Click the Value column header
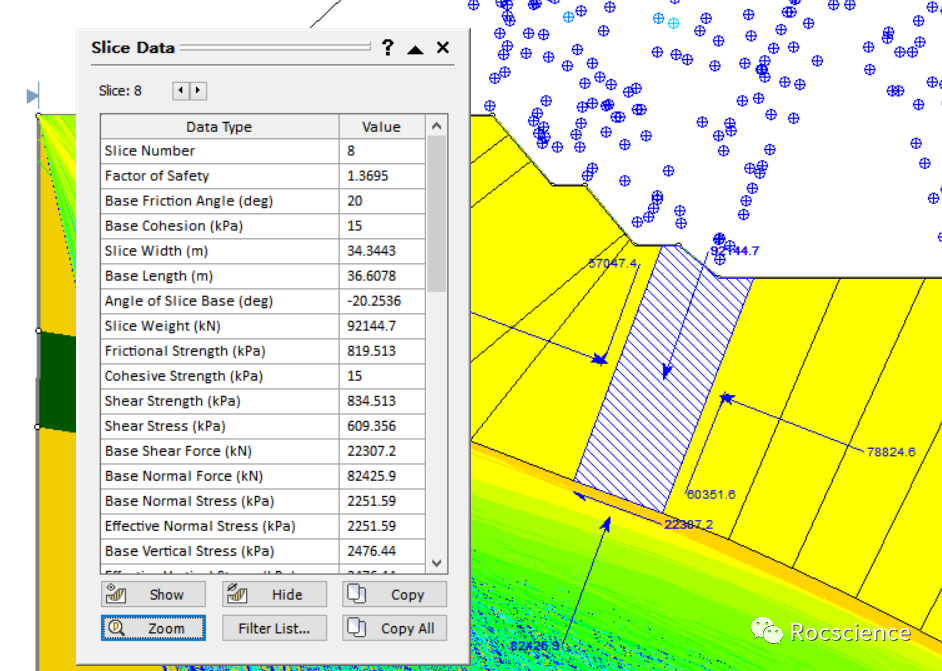This screenshot has height=671, width=942. point(381,127)
